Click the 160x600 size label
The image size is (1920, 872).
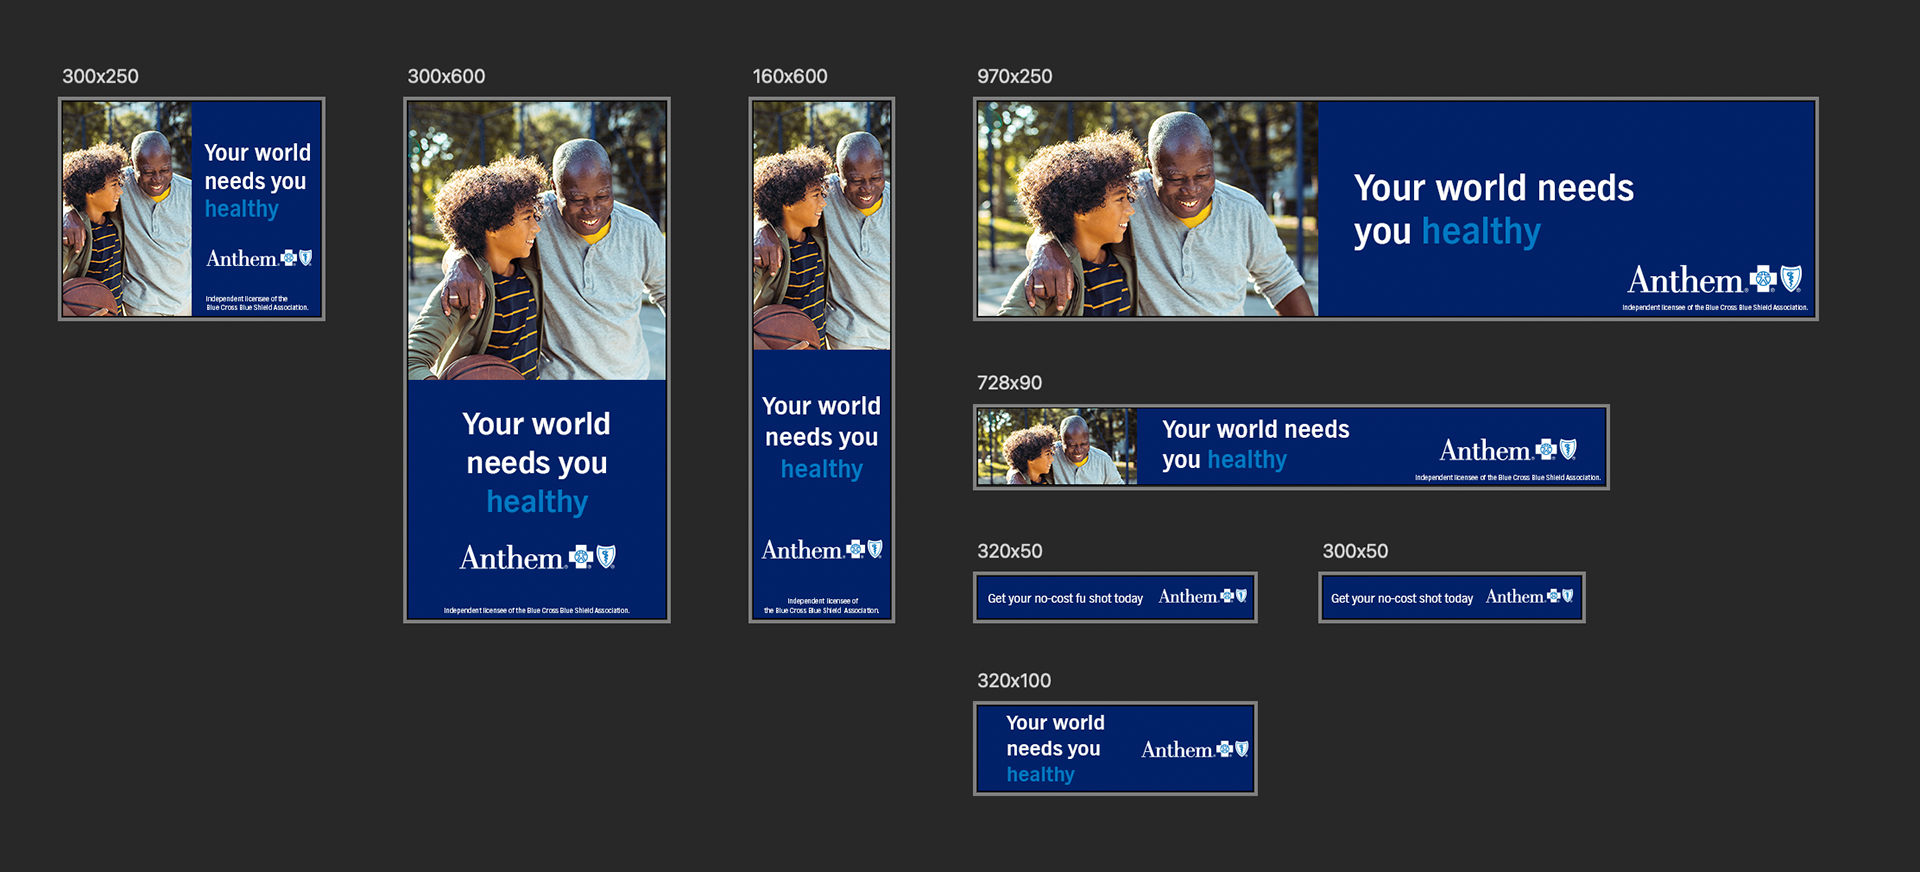(790, 76)
